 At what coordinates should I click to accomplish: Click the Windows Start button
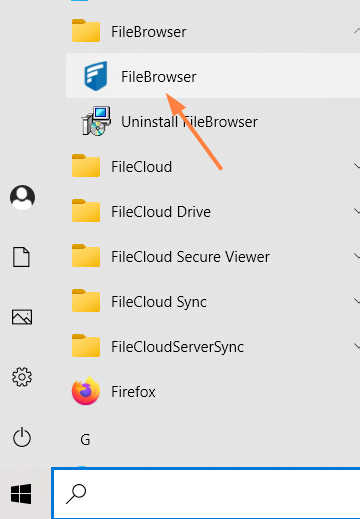coord(21,494)
